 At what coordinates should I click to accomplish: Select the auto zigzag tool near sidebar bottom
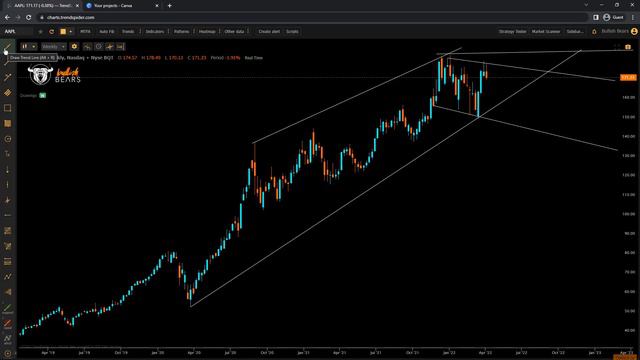7,339
